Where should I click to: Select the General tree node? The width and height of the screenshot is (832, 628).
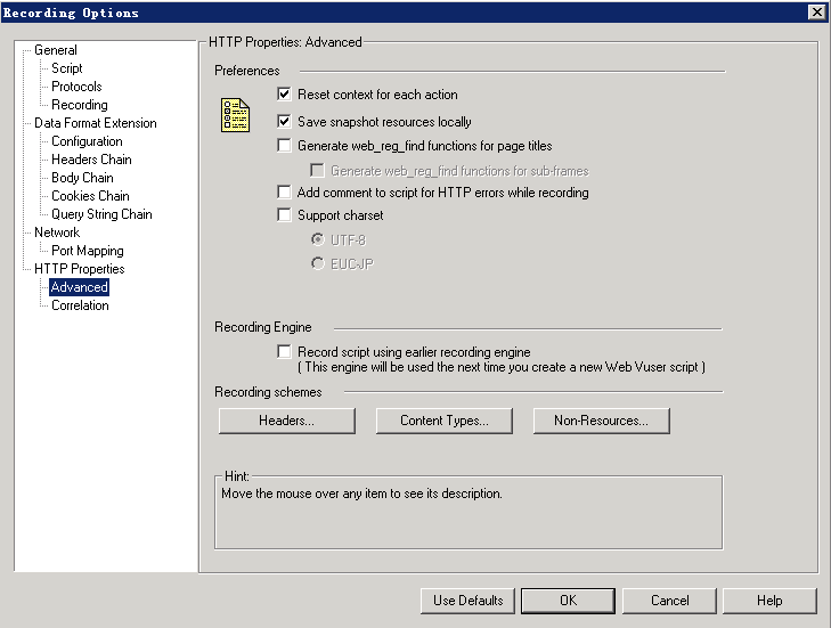(x=56, y=50)
